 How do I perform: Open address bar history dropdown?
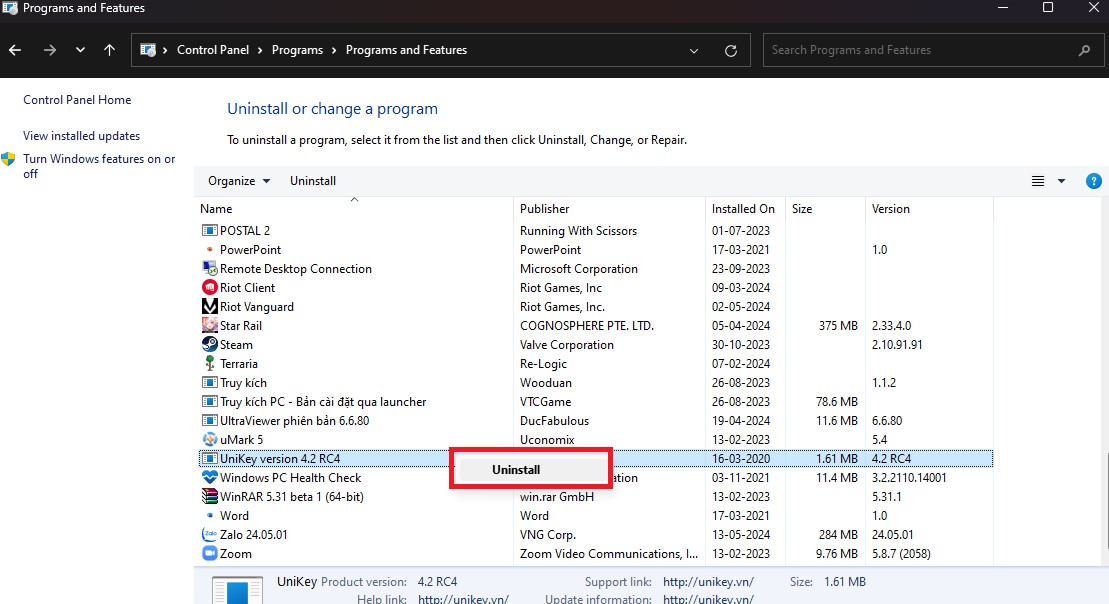point(694,51)
